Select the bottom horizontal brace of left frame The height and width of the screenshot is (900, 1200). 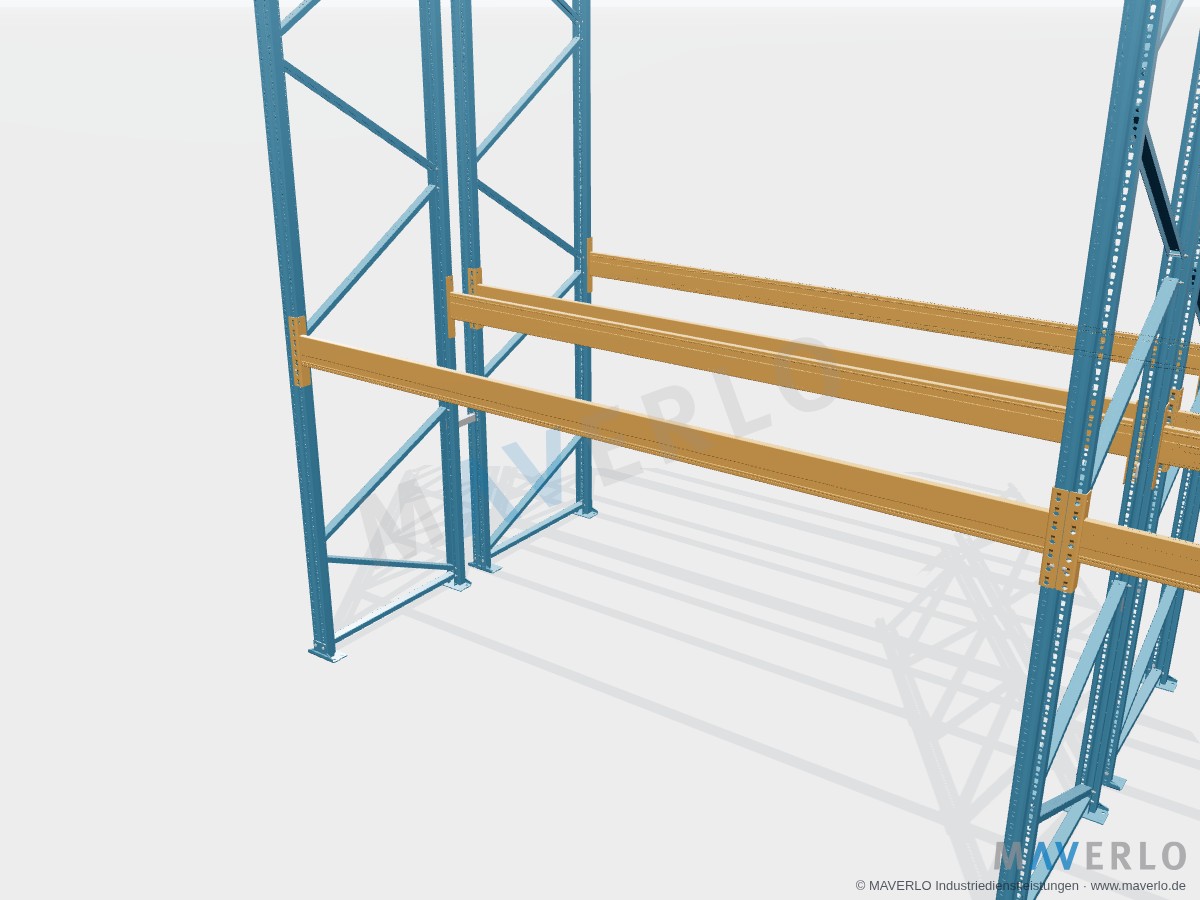point(390,563)
